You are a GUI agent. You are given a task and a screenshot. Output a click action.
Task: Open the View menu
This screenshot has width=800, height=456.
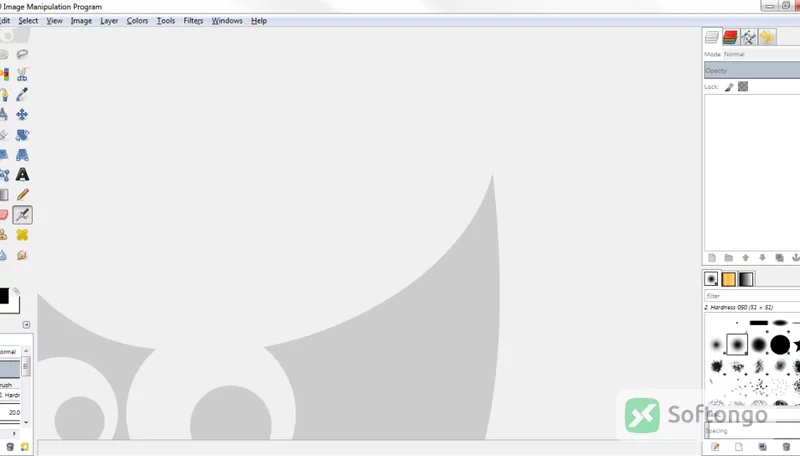pos(54,21)
